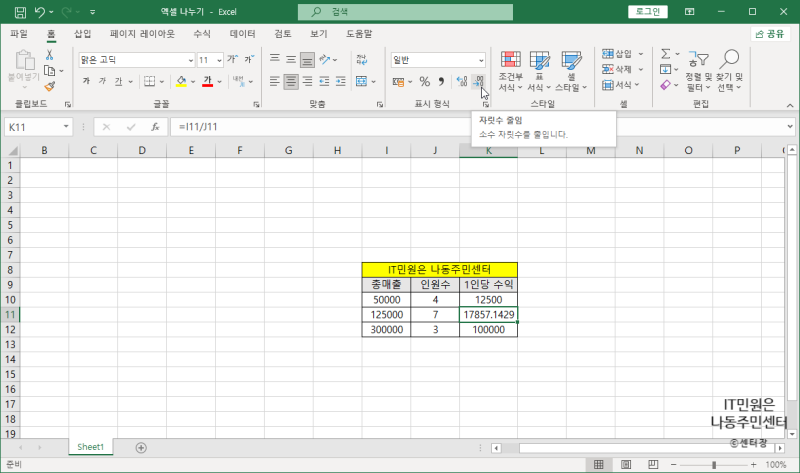Switch to the Data (데이터) tab

pyautogui.click(x=242, y=34)
